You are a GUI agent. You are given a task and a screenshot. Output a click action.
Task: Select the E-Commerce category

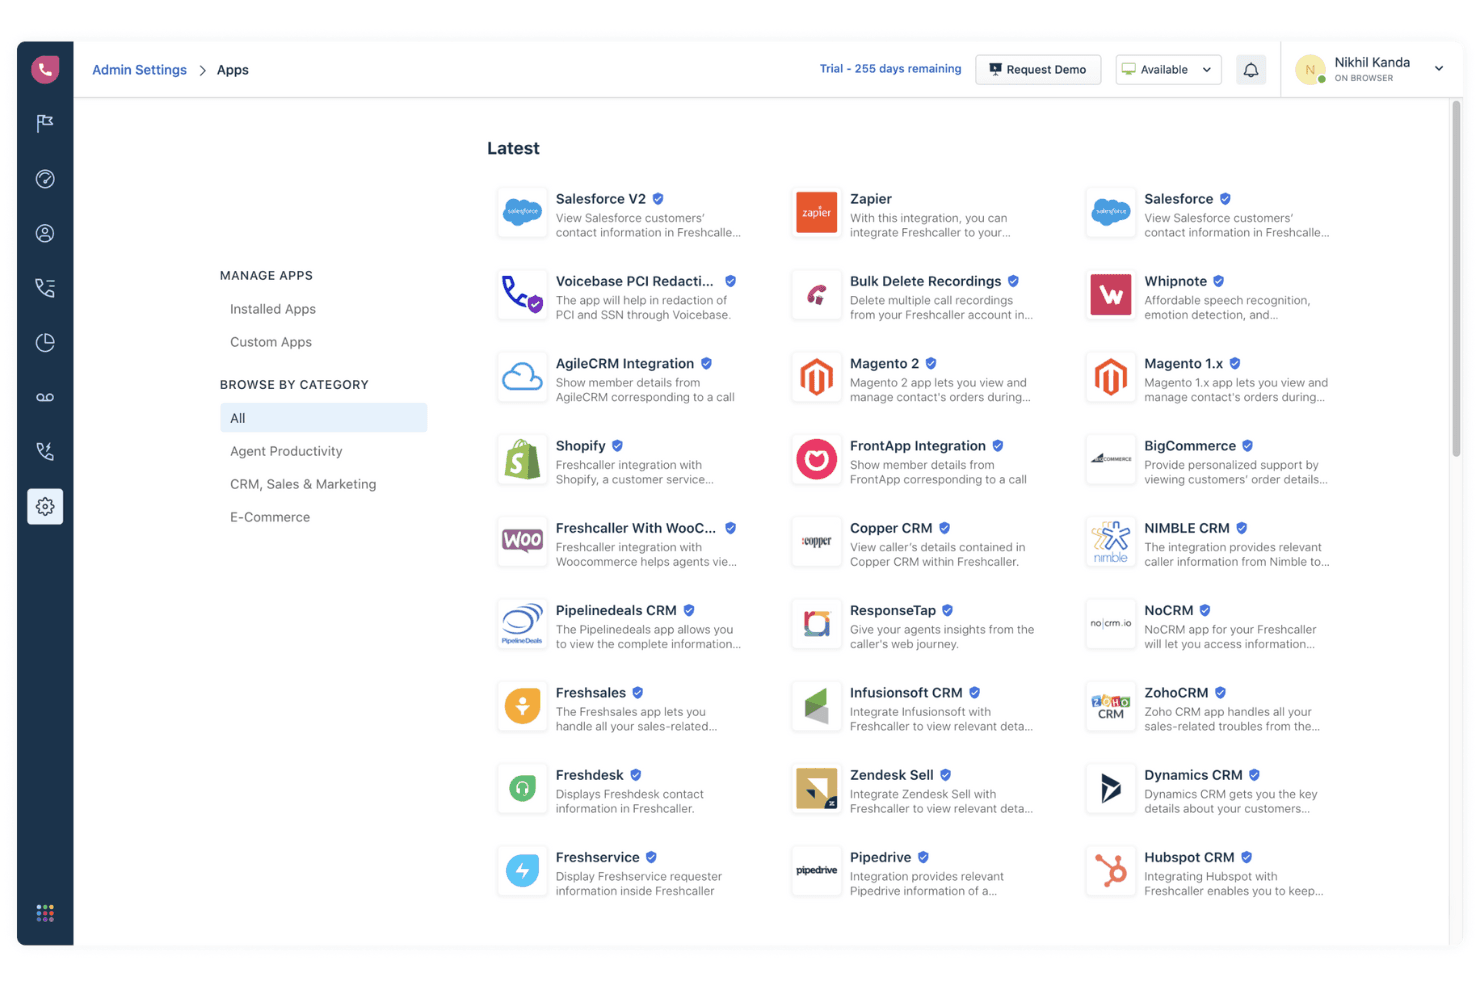270,517
